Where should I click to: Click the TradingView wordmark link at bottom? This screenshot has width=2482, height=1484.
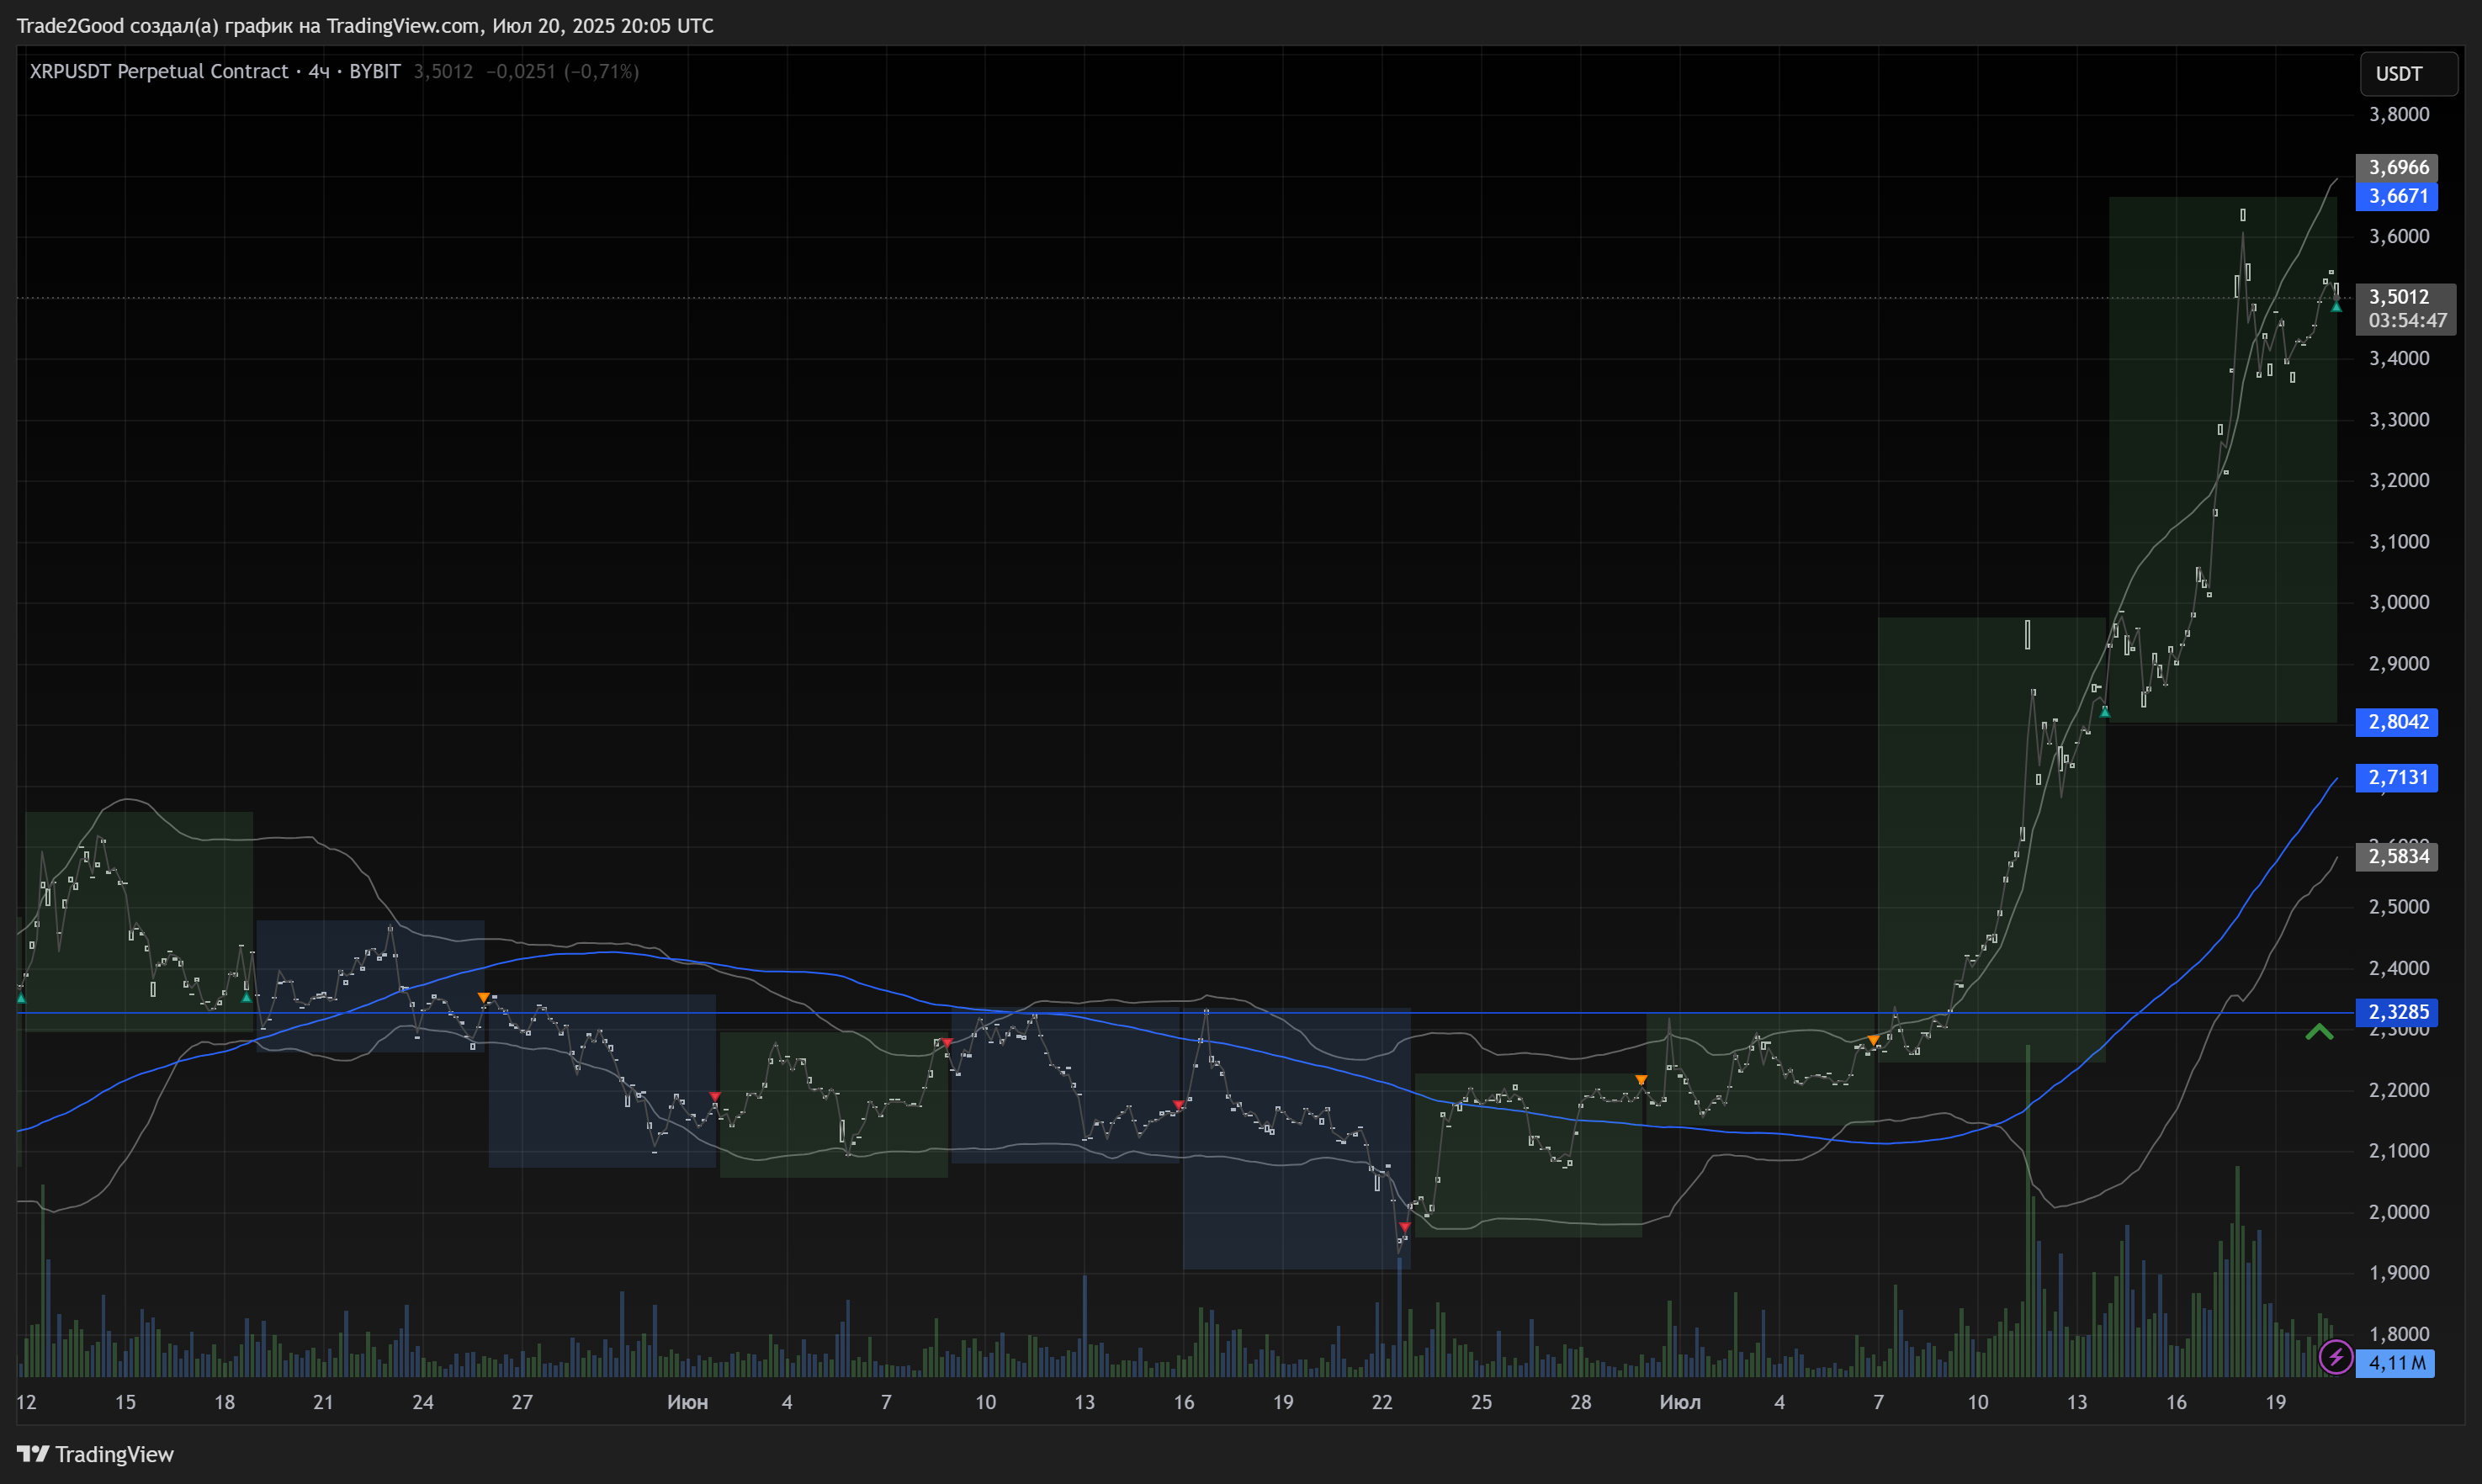tap(114, 1454)
